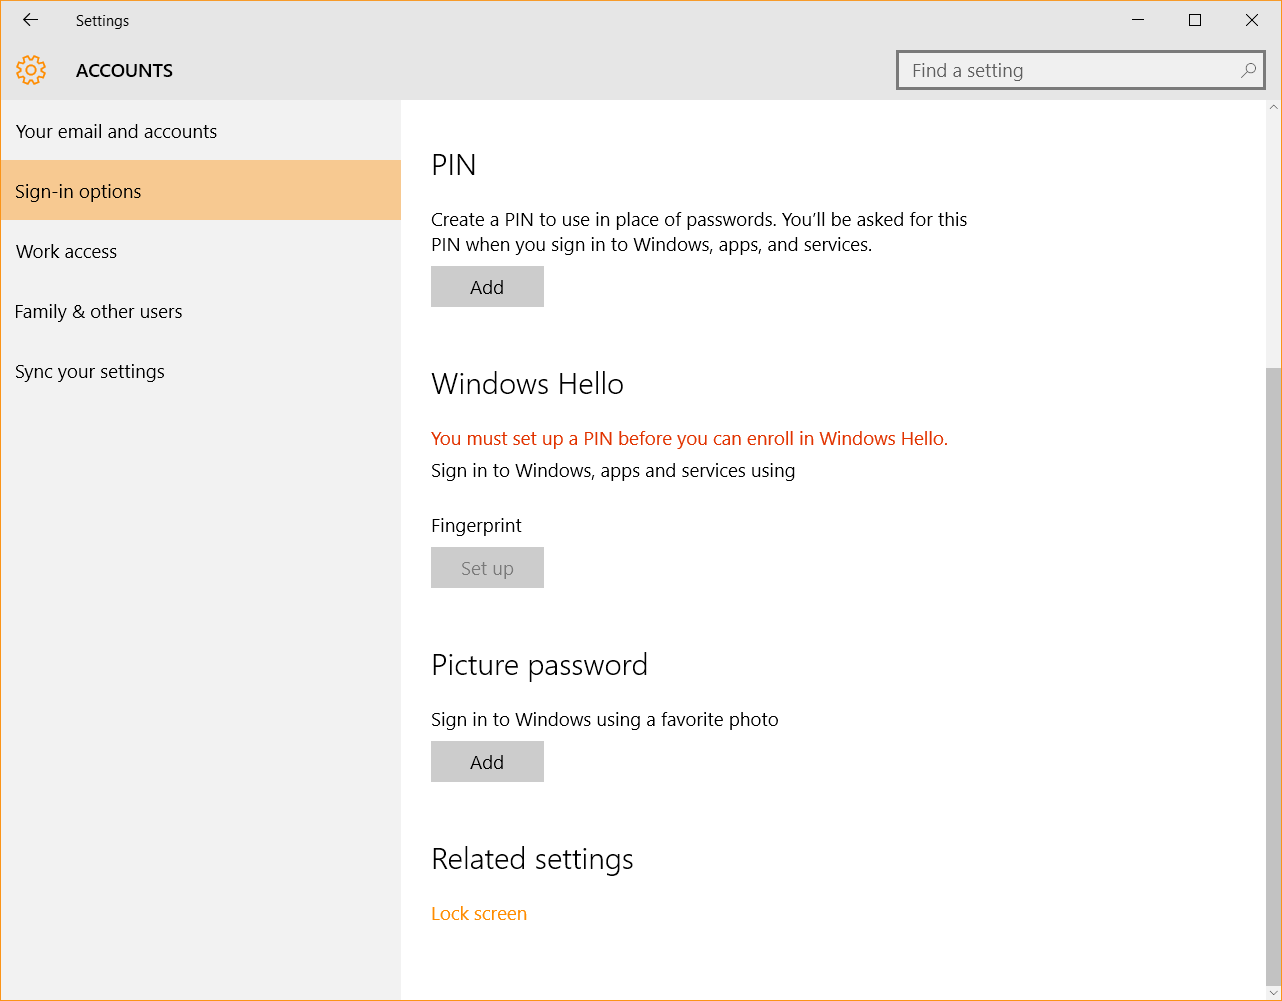Go to Family & other users
This screenshot has width=1282, height=1001.
(x=200, y=311)
